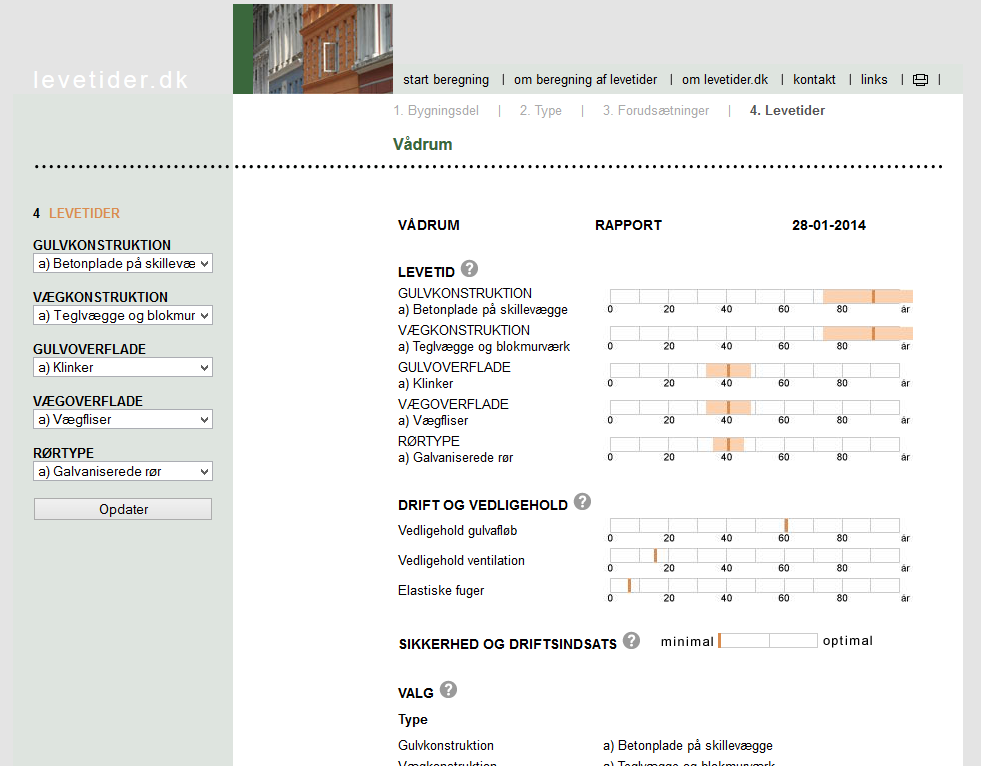Click 'a) Galvaniserede rør' report label
Image resolution: width=981 pixels, height=766 pixels.
pyautogui.click(x=455, y=457)
